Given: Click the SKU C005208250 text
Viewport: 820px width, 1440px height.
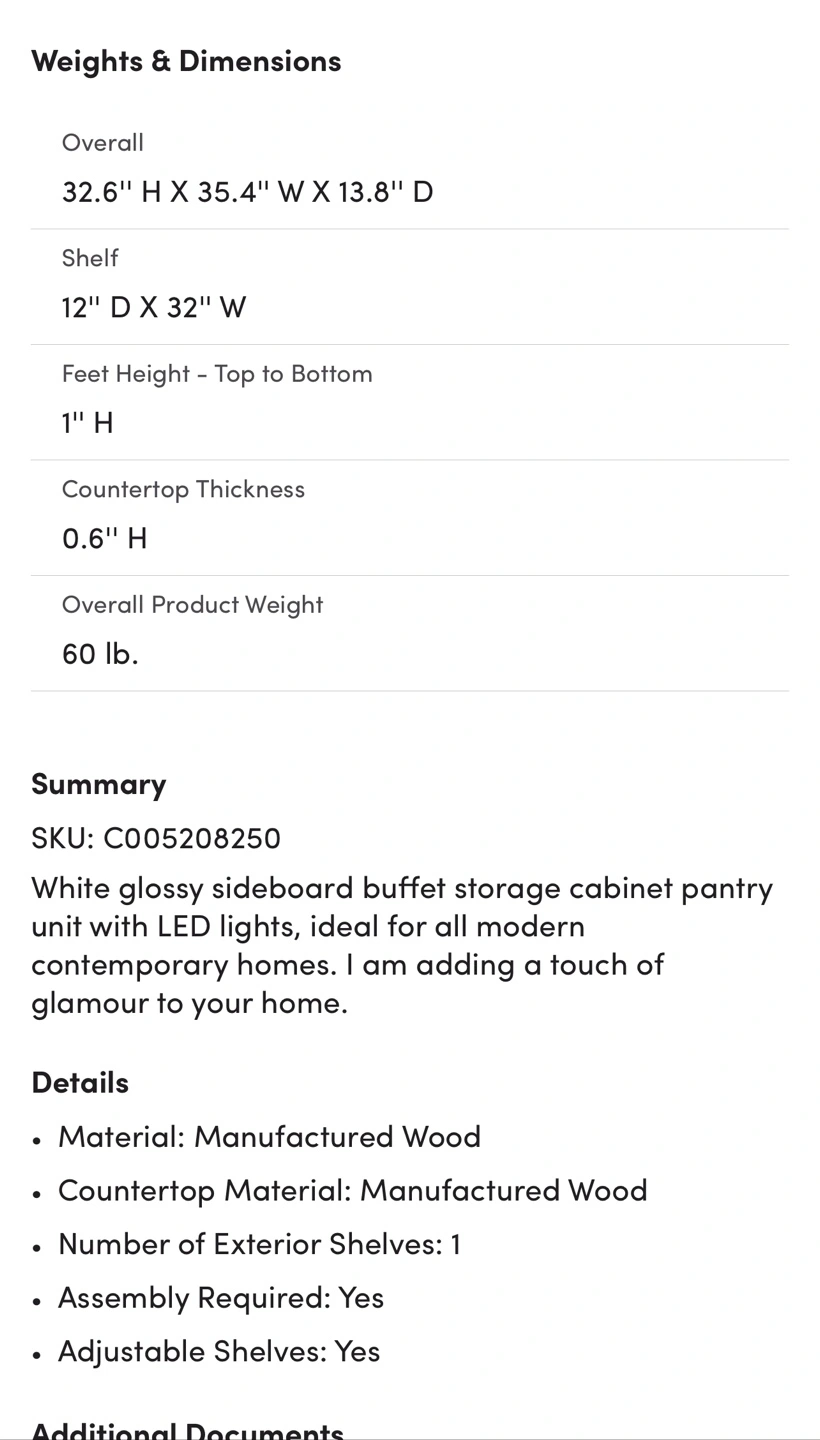Looking at the screenshot, I should (156, 837).
